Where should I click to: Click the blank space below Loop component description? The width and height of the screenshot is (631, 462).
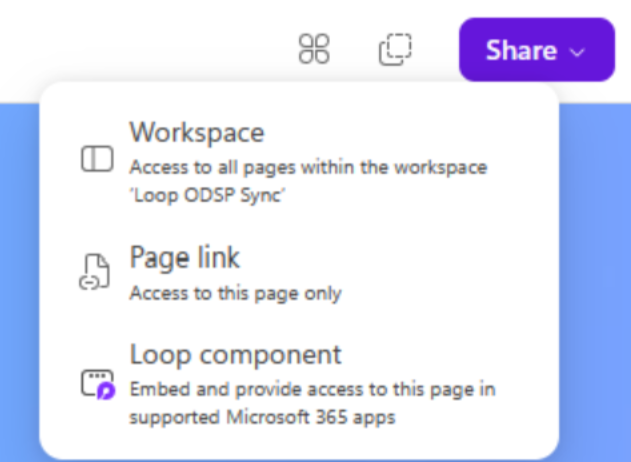point(300,443)
